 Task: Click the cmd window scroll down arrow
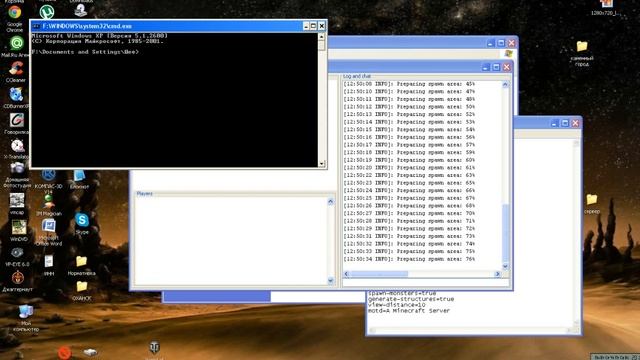click(322, 164)
